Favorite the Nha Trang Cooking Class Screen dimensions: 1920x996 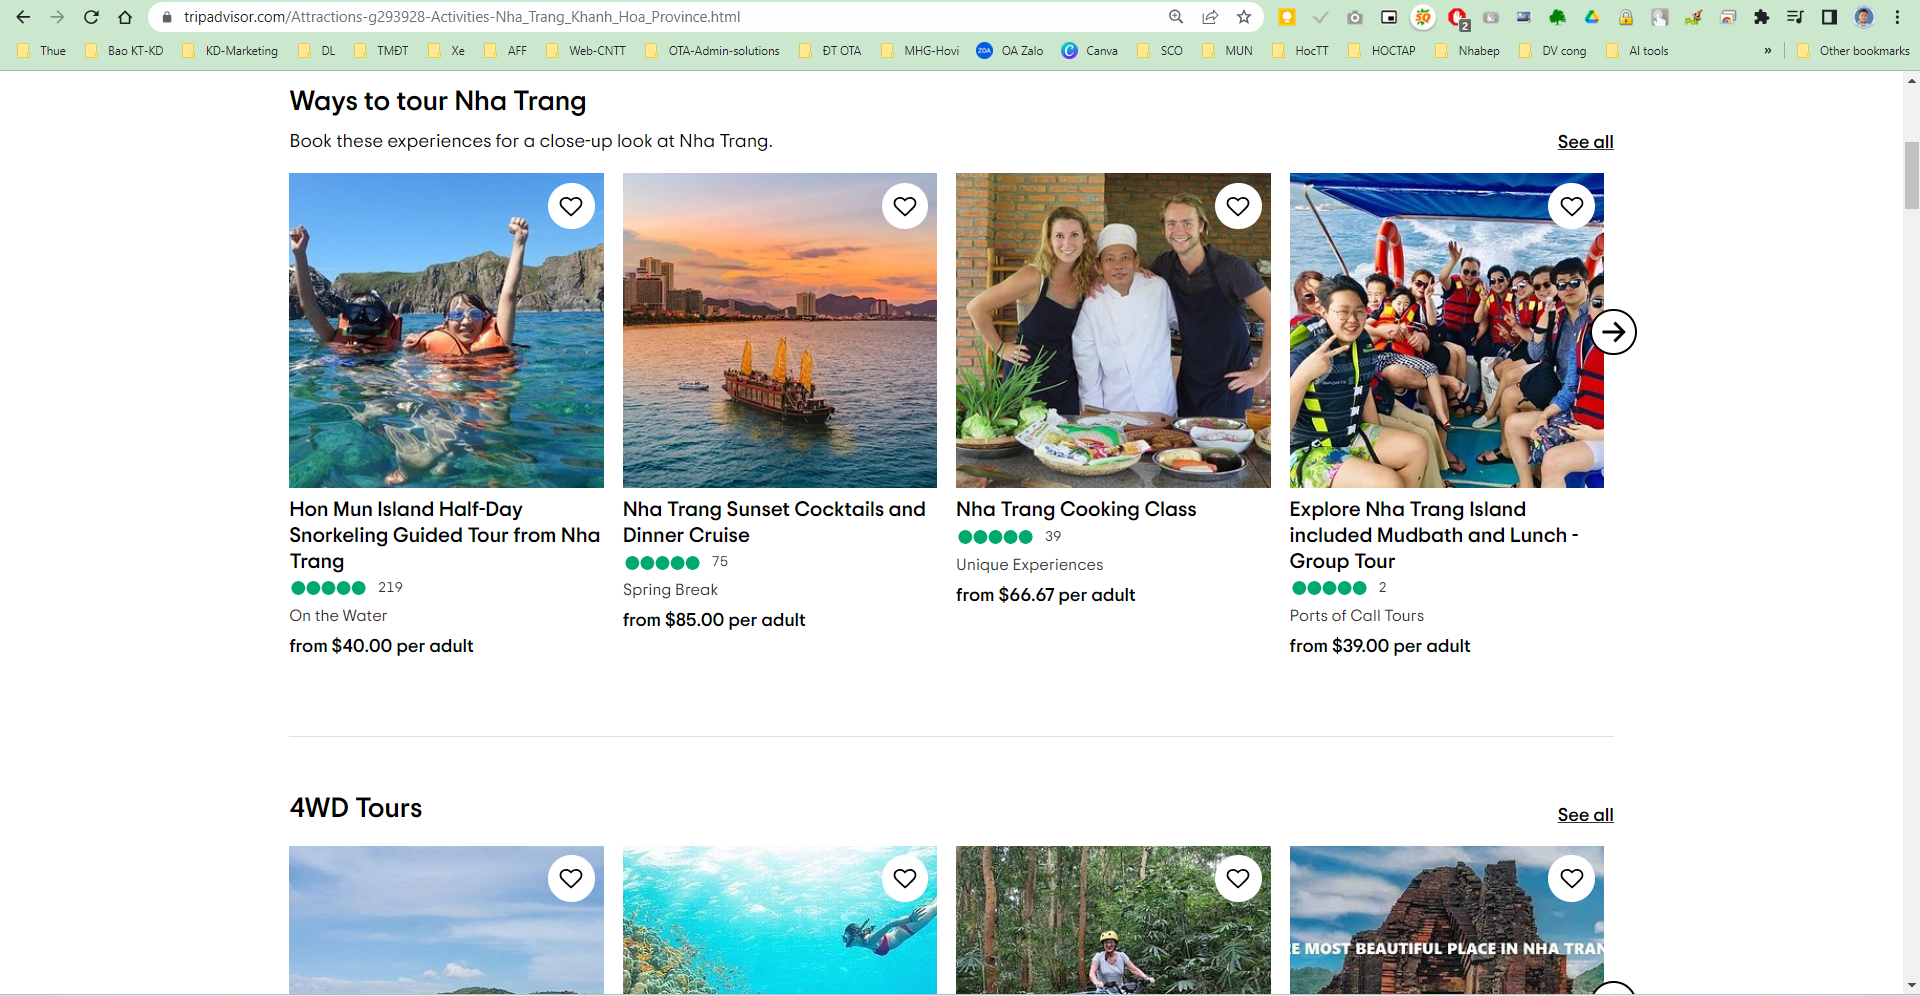(1238, 206)
